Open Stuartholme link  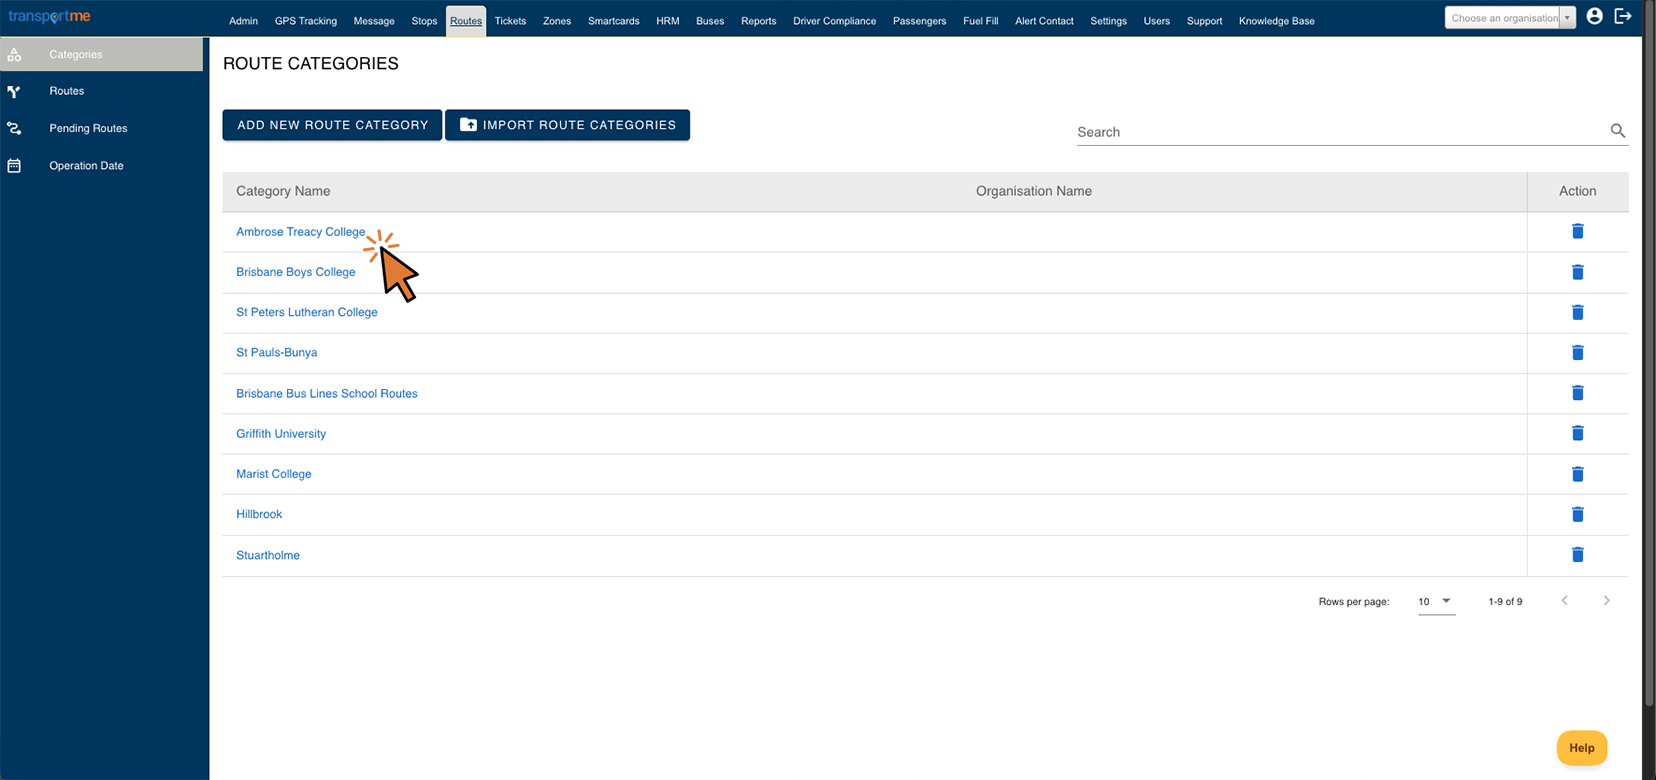coord(268,555)
